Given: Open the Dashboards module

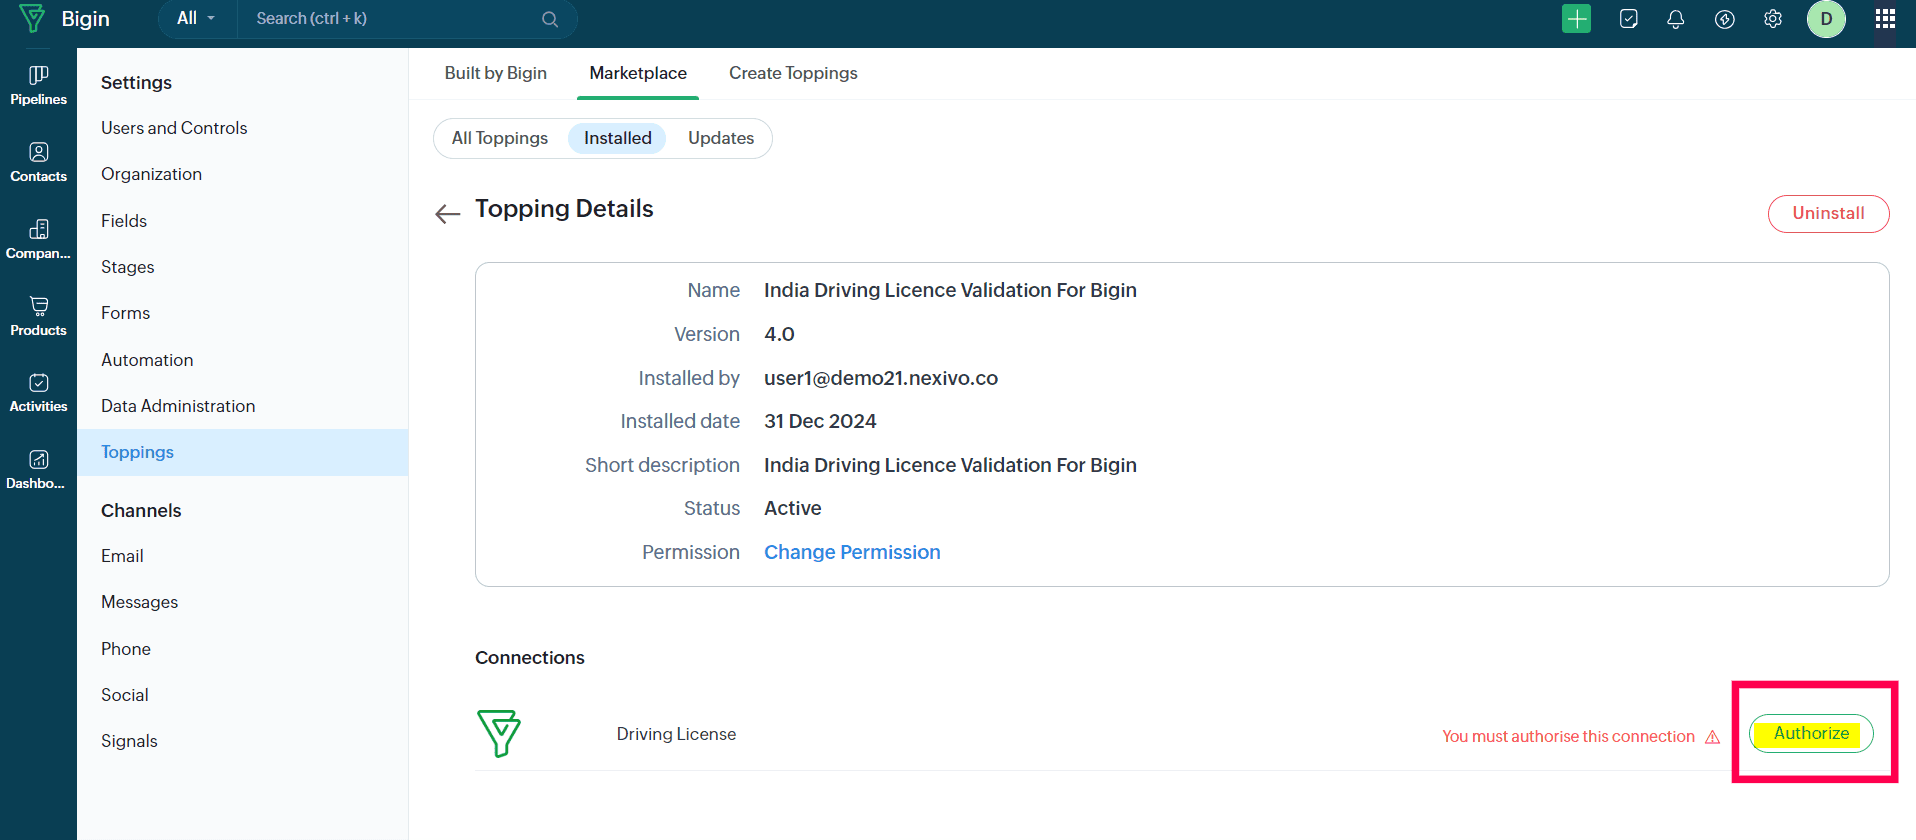Looking at the screenshot, I should [x=38, y=470].
